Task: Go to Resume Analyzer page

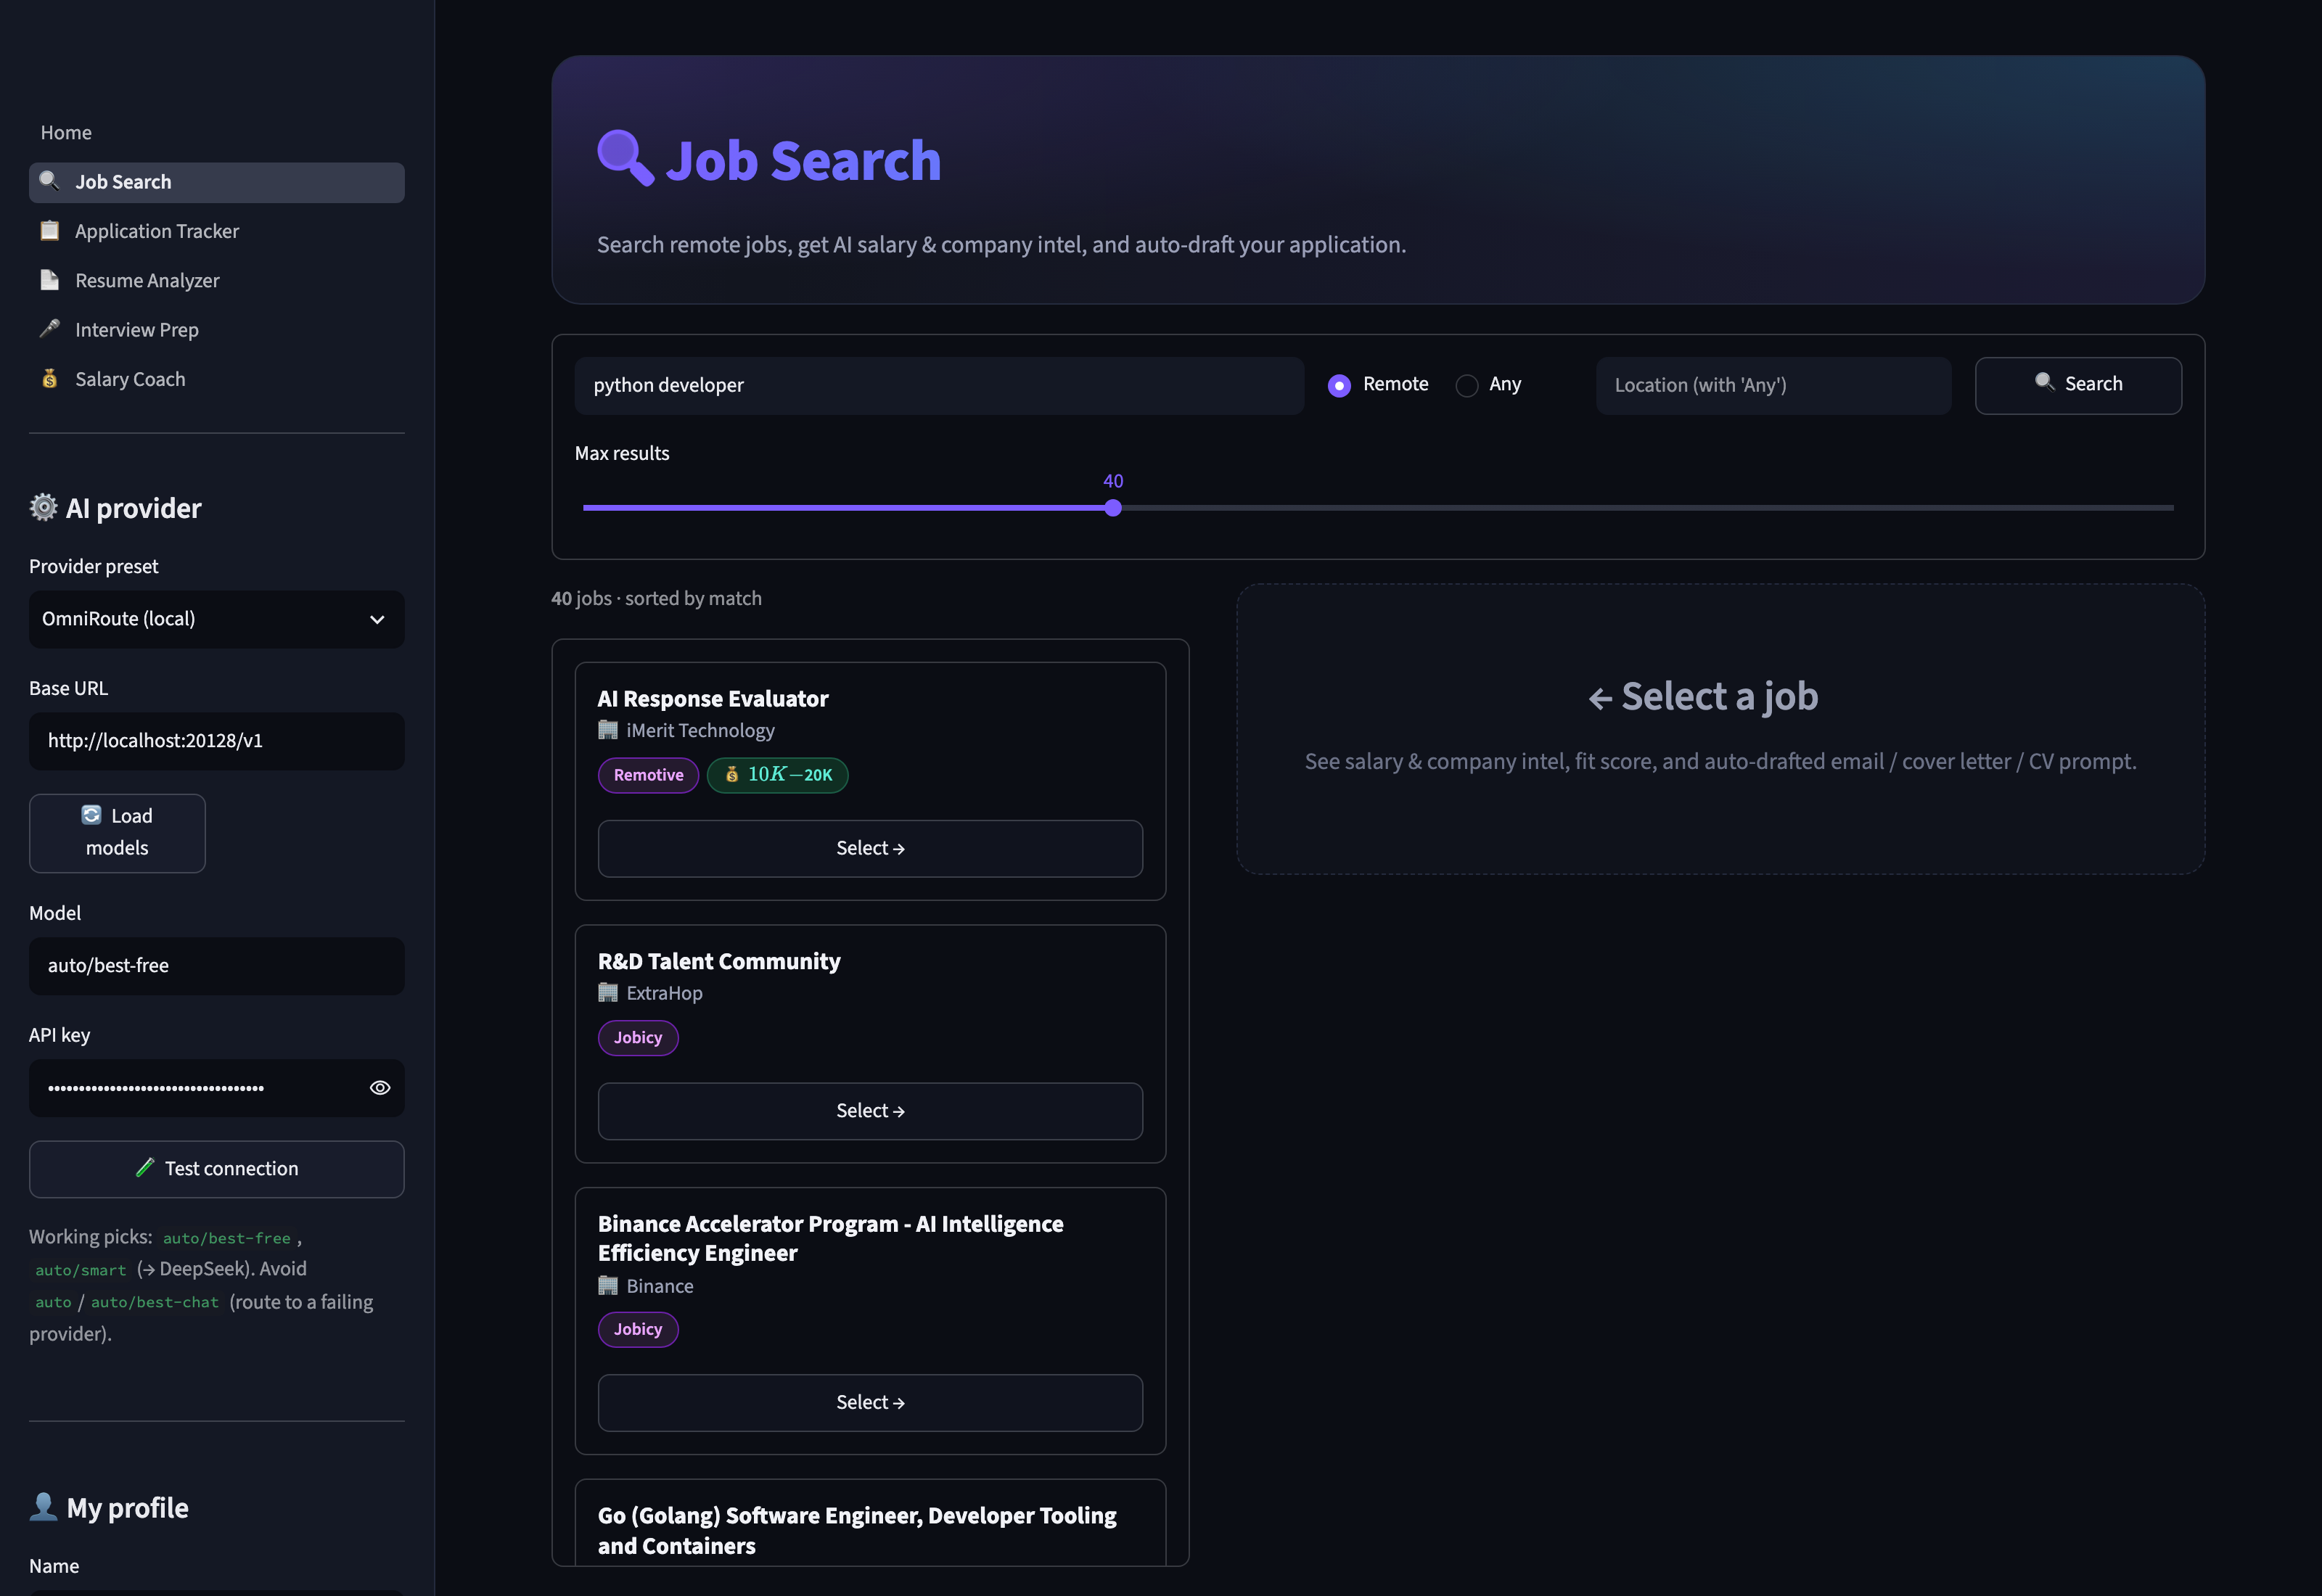Action: click(147, 281)
